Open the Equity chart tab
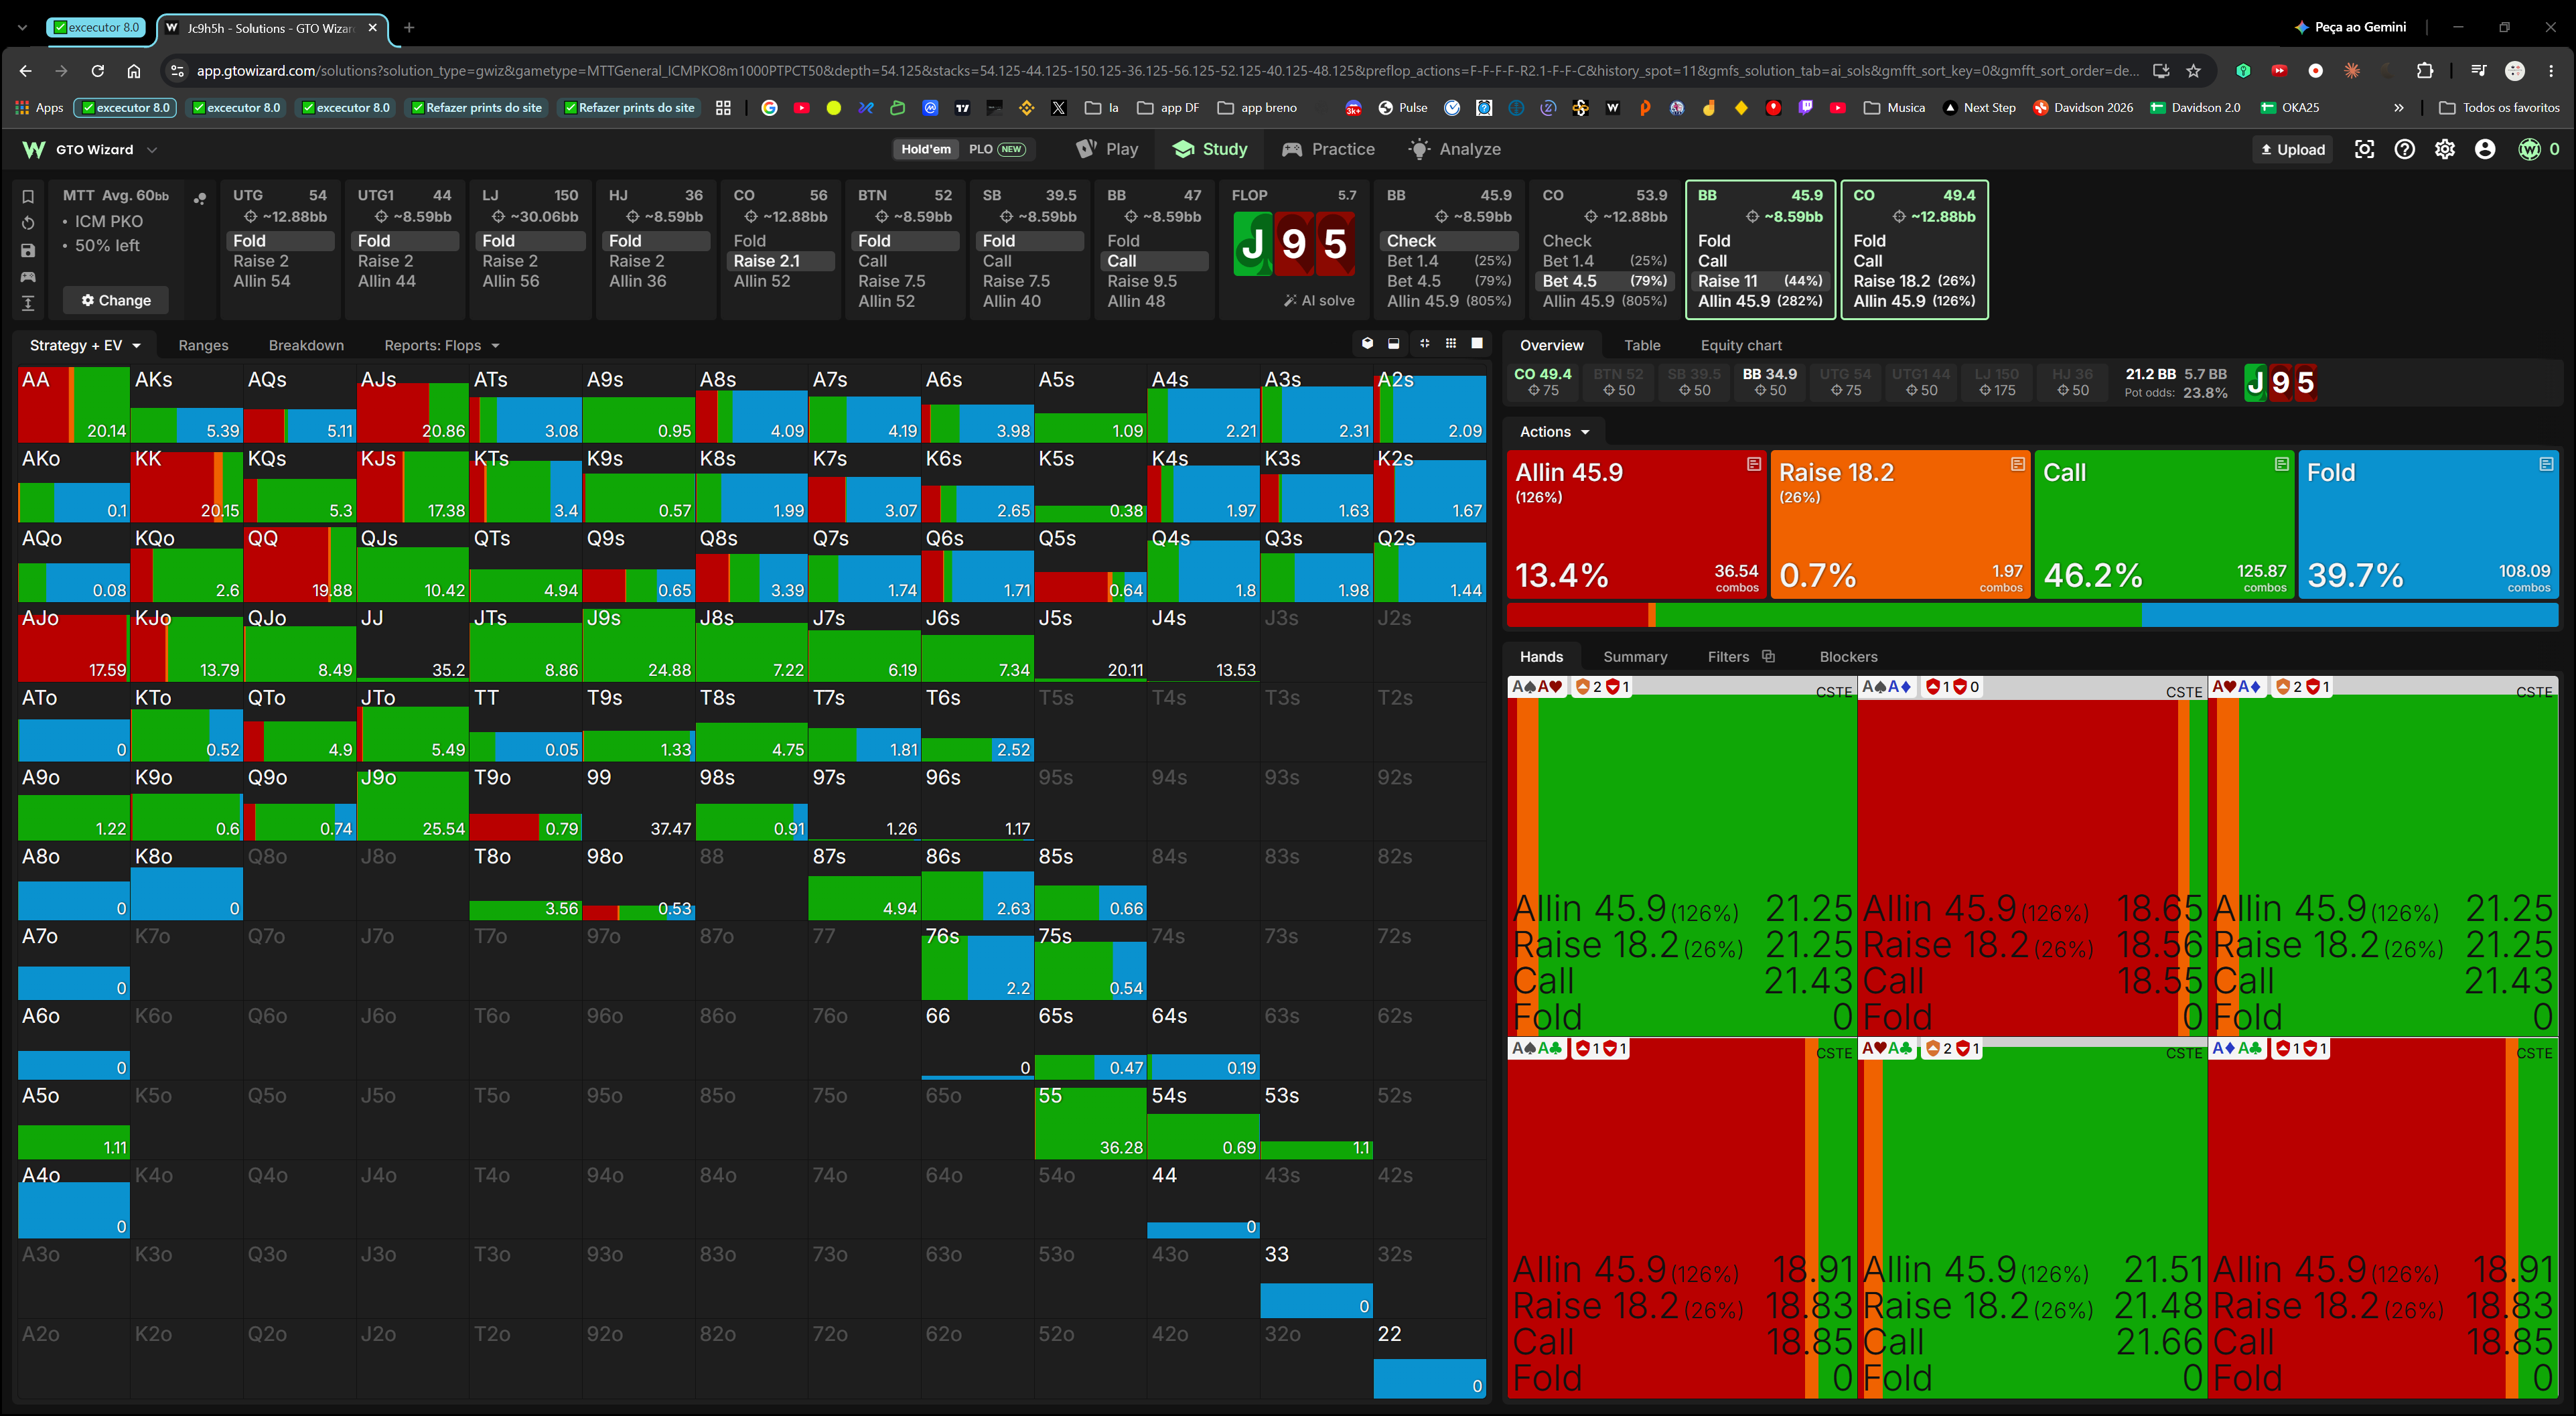Image resolution: width=2576 pixels, height=1416 pixels. [1741, 345]
